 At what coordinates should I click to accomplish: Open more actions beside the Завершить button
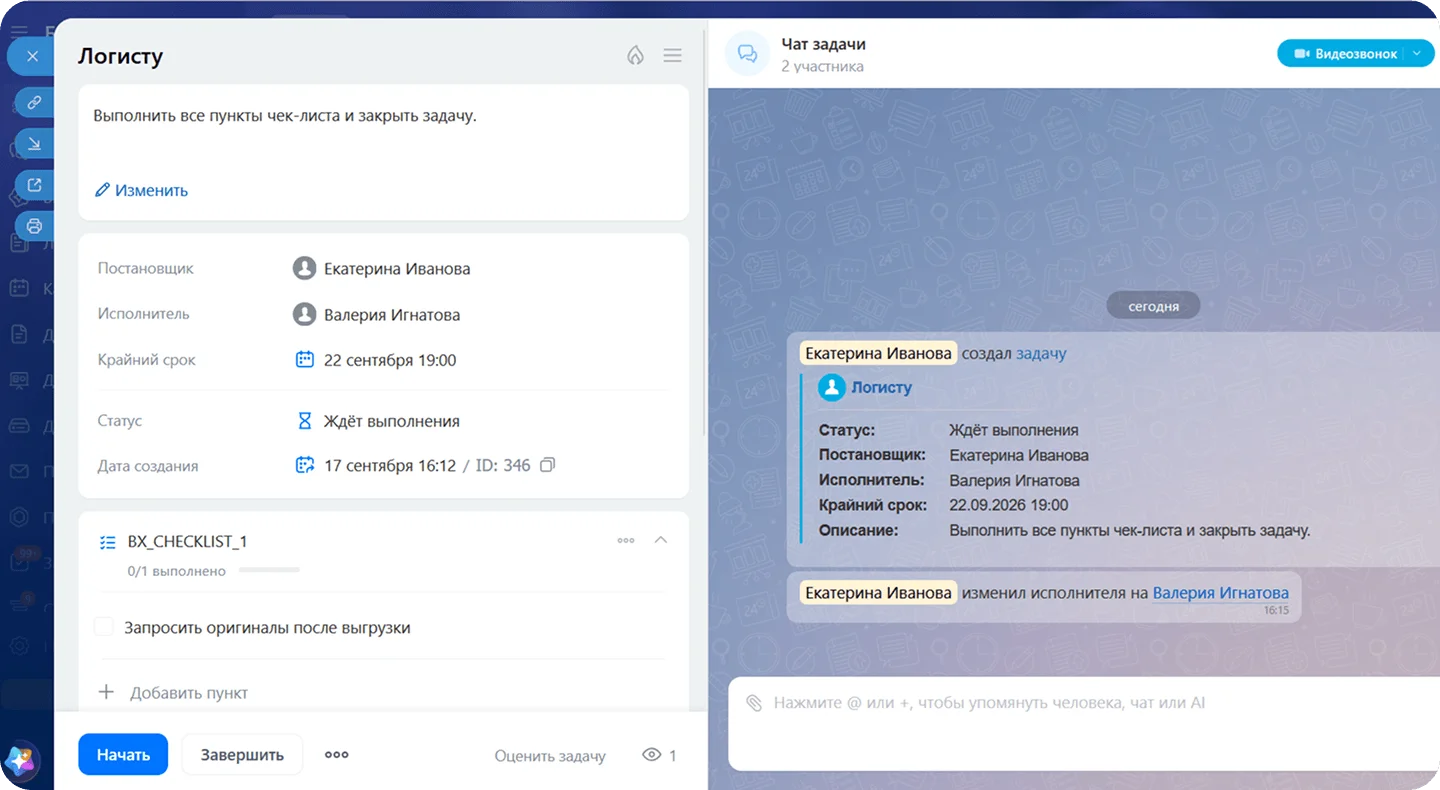[337, 755]
